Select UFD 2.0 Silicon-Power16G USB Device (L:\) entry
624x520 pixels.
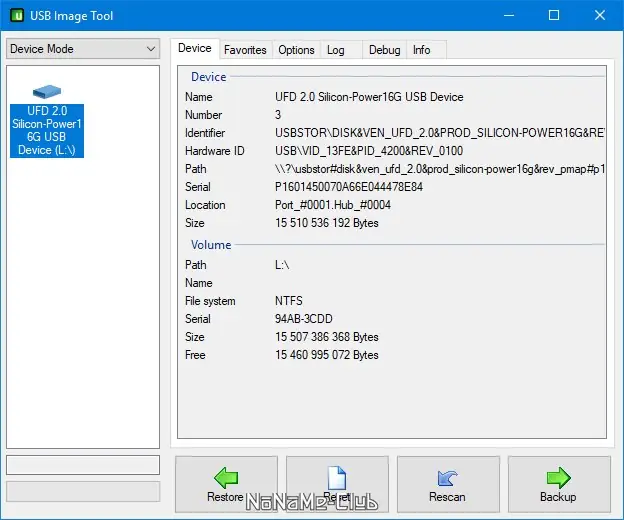point(47,130)
